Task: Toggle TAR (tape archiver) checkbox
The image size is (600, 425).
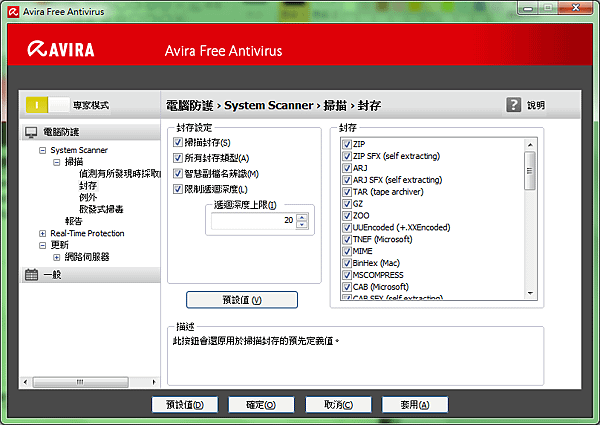Action: (347, 192)
